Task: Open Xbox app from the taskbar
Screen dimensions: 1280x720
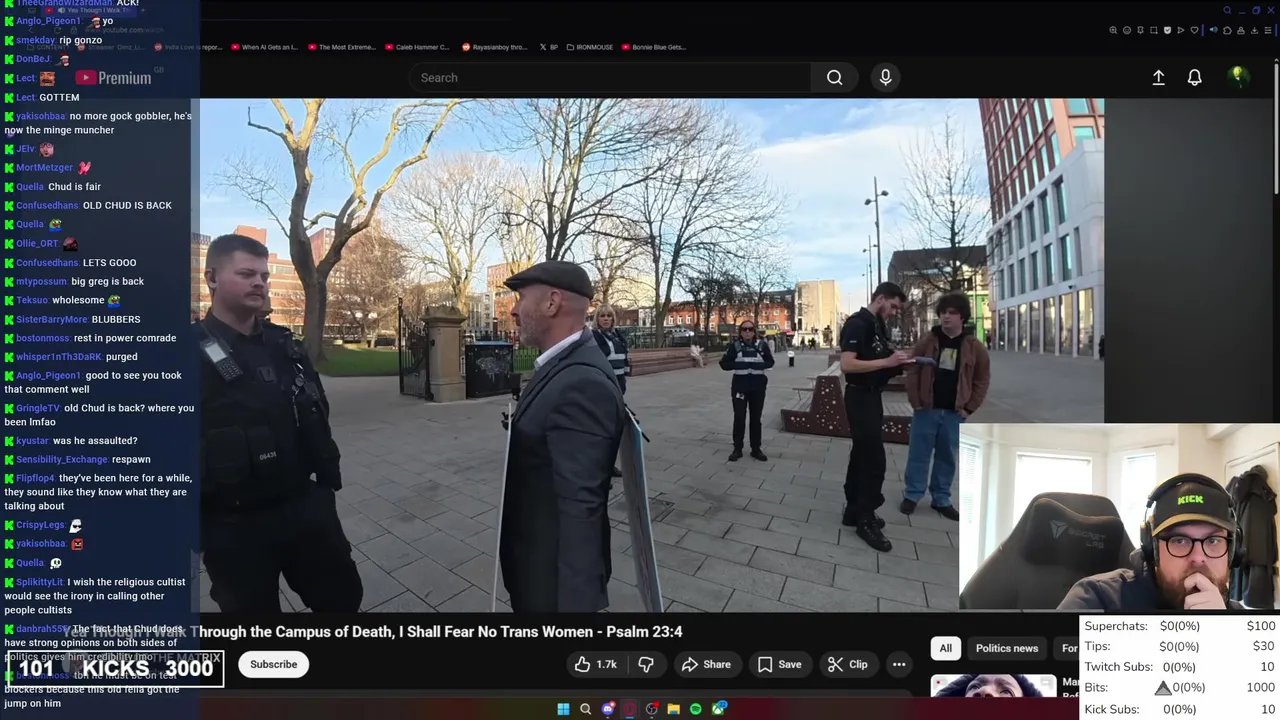Action: click(718, 709)
